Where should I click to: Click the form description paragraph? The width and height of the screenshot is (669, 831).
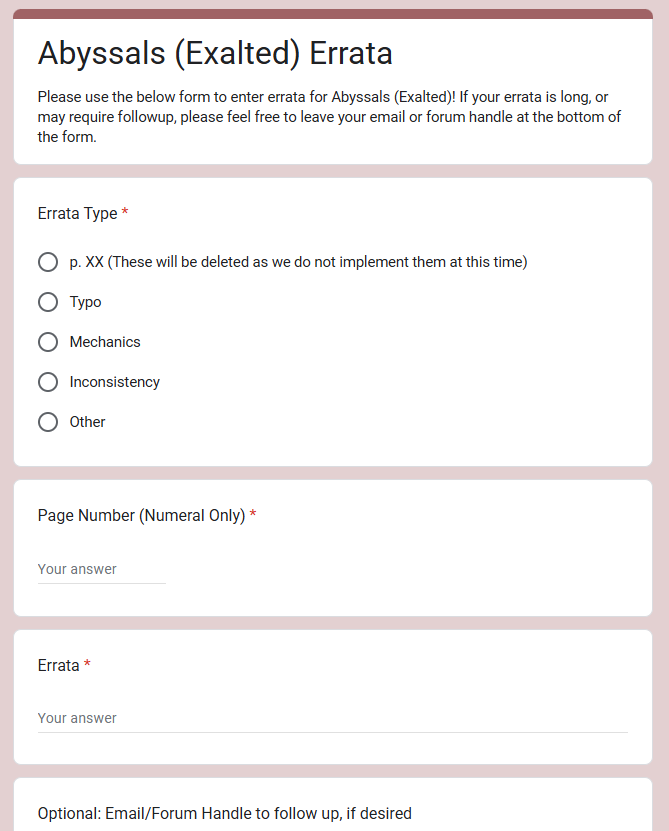pos(330,117)
